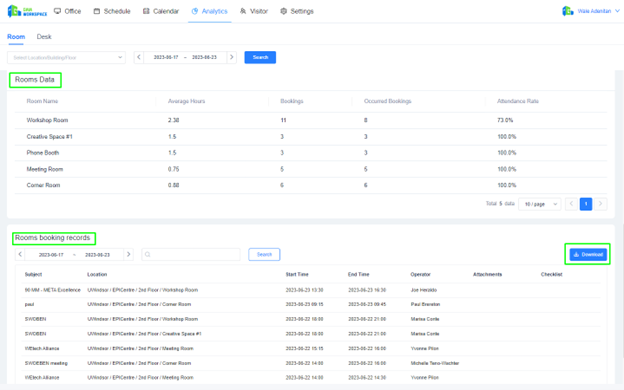Click operator Michelle Tano-Wachter
The image size is (624, 390).
435,363
